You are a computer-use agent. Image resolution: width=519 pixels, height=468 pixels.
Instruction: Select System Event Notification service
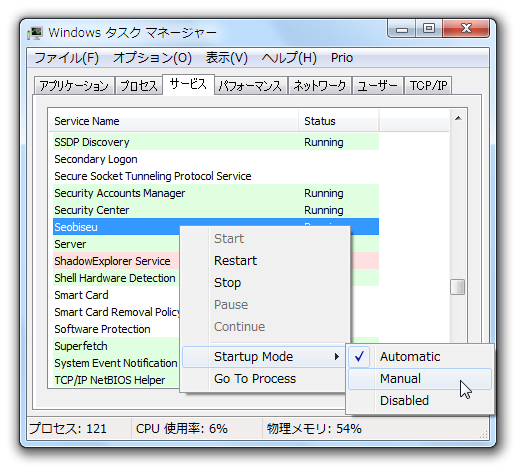[x=116, y=363]
